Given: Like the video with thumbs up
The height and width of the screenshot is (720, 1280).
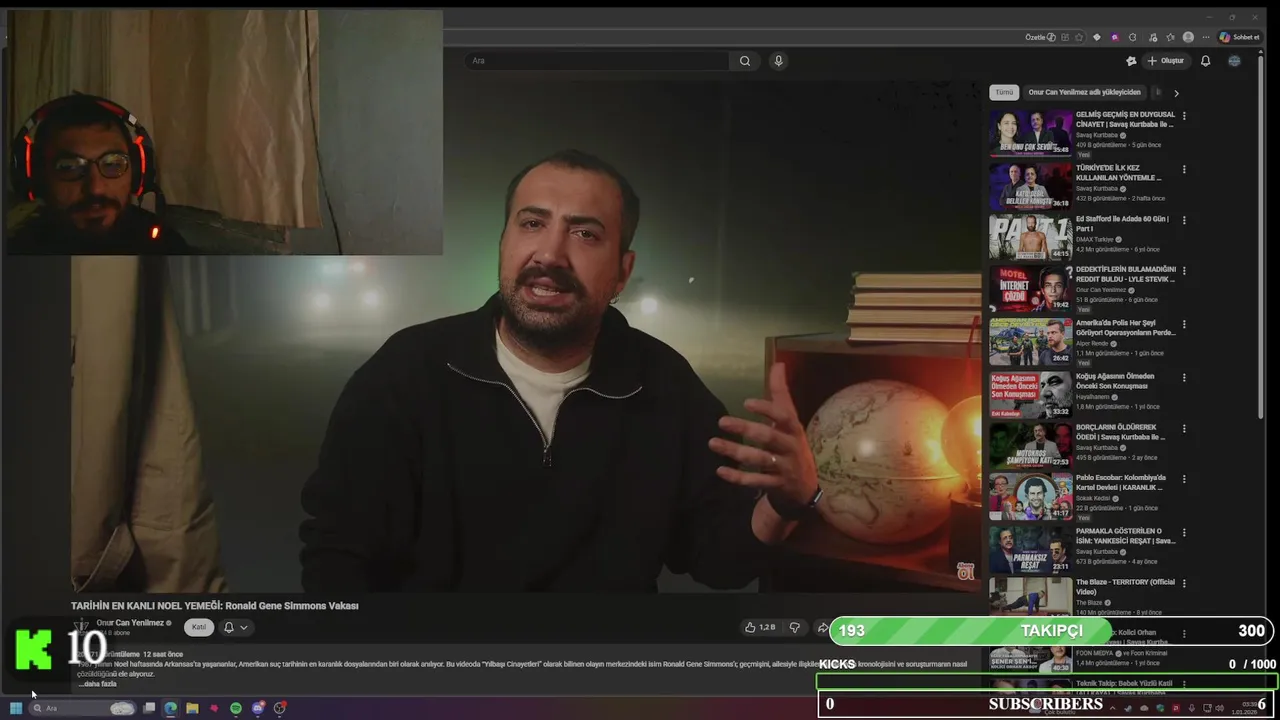Looking at the screenshot, I should (761, 627).
